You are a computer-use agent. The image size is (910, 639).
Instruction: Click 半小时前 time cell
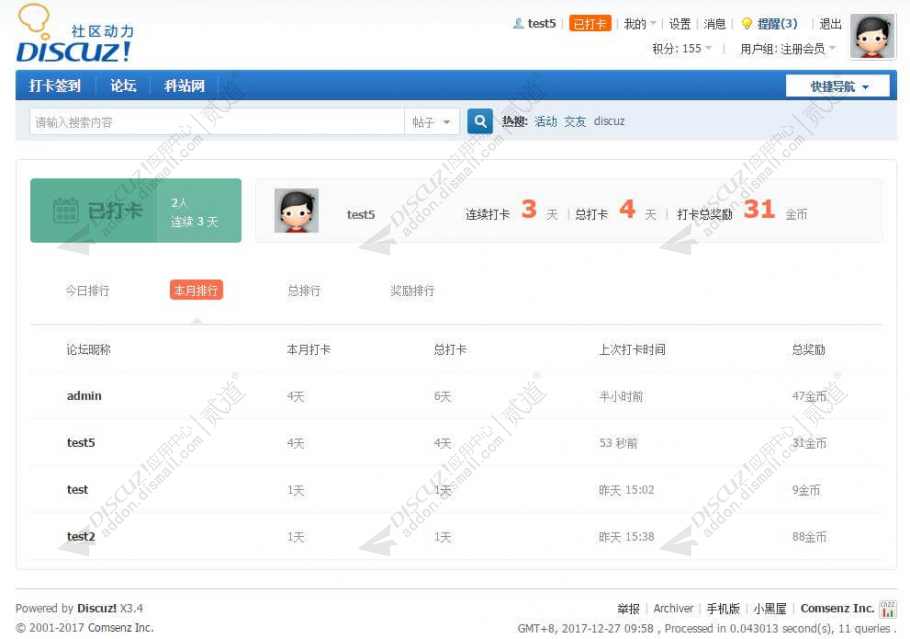(x=621, y=396)
